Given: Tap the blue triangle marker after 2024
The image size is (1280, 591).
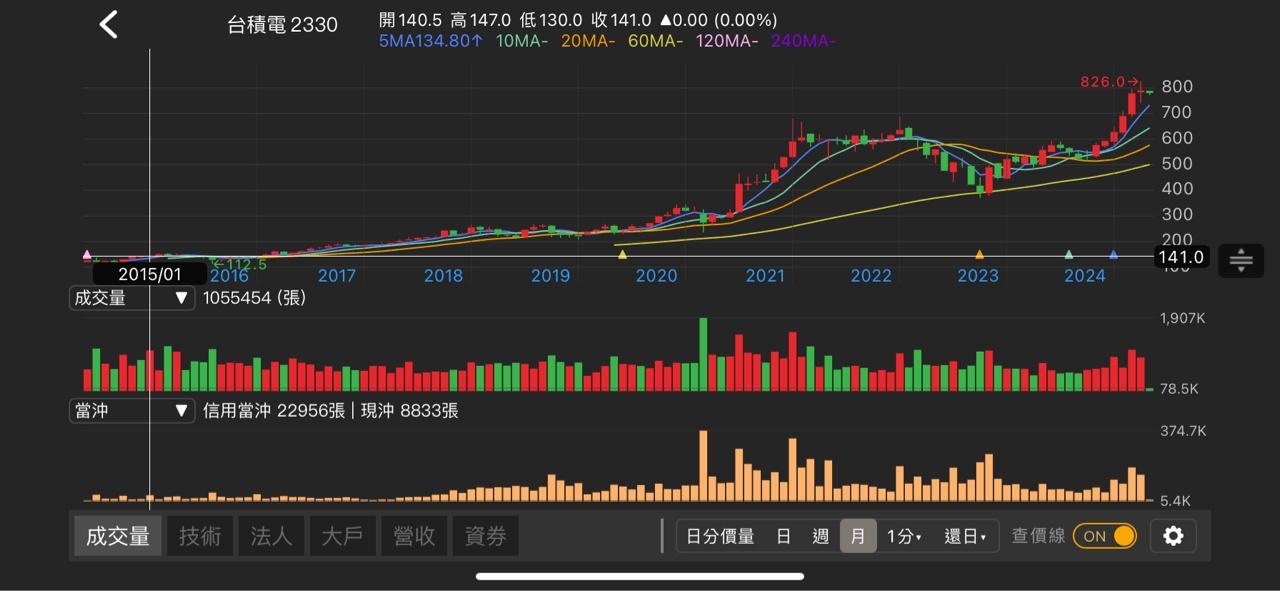Looking at the screenshot, I should pos(1113,255).
